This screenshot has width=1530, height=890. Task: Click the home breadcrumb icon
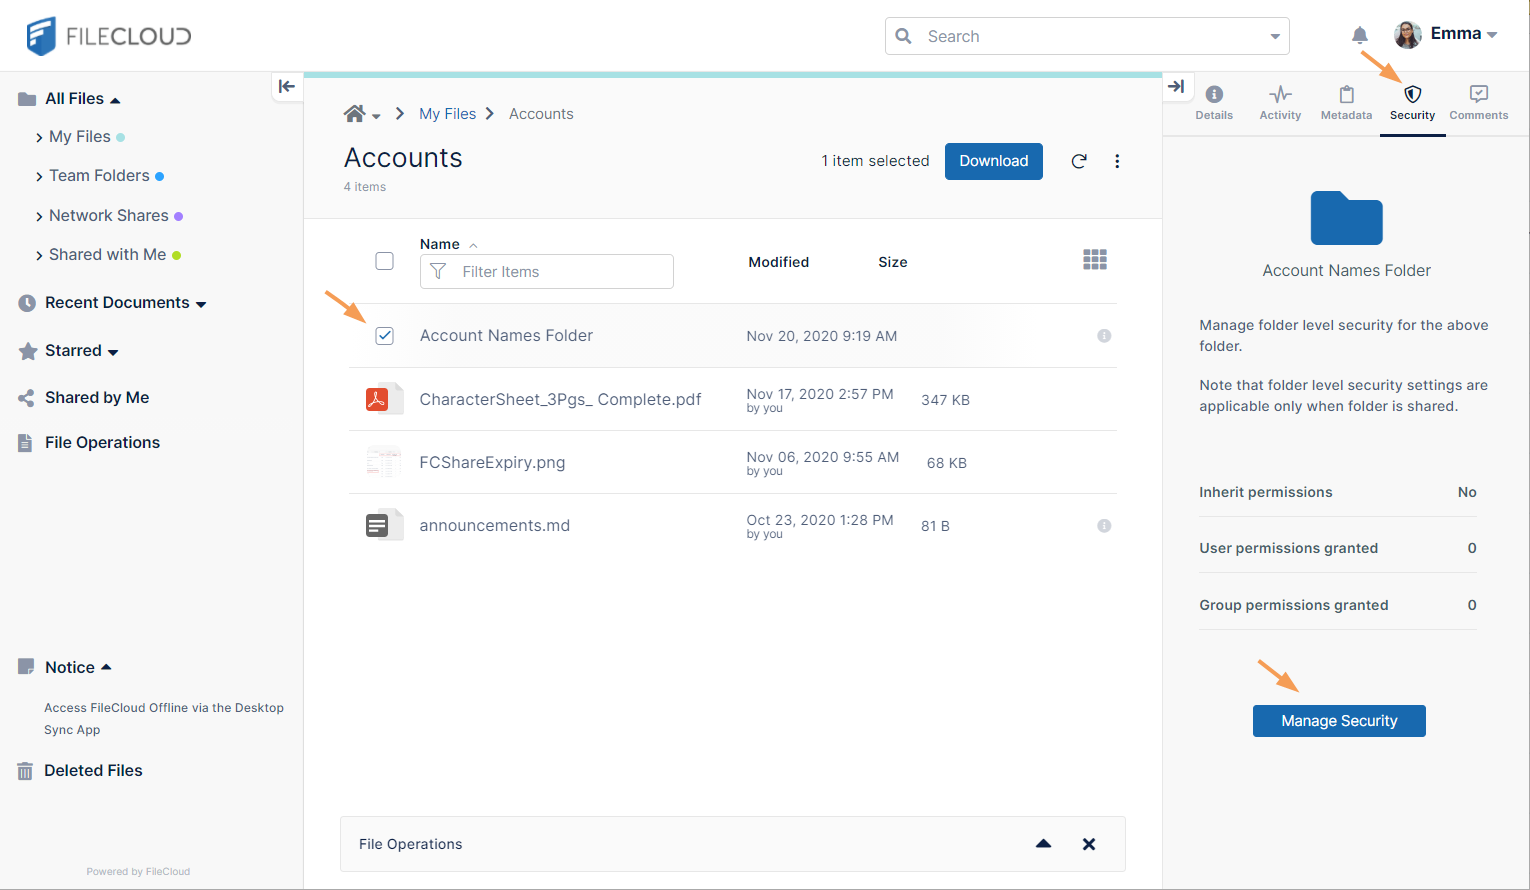pyautogui.click(x=354, y=114)
